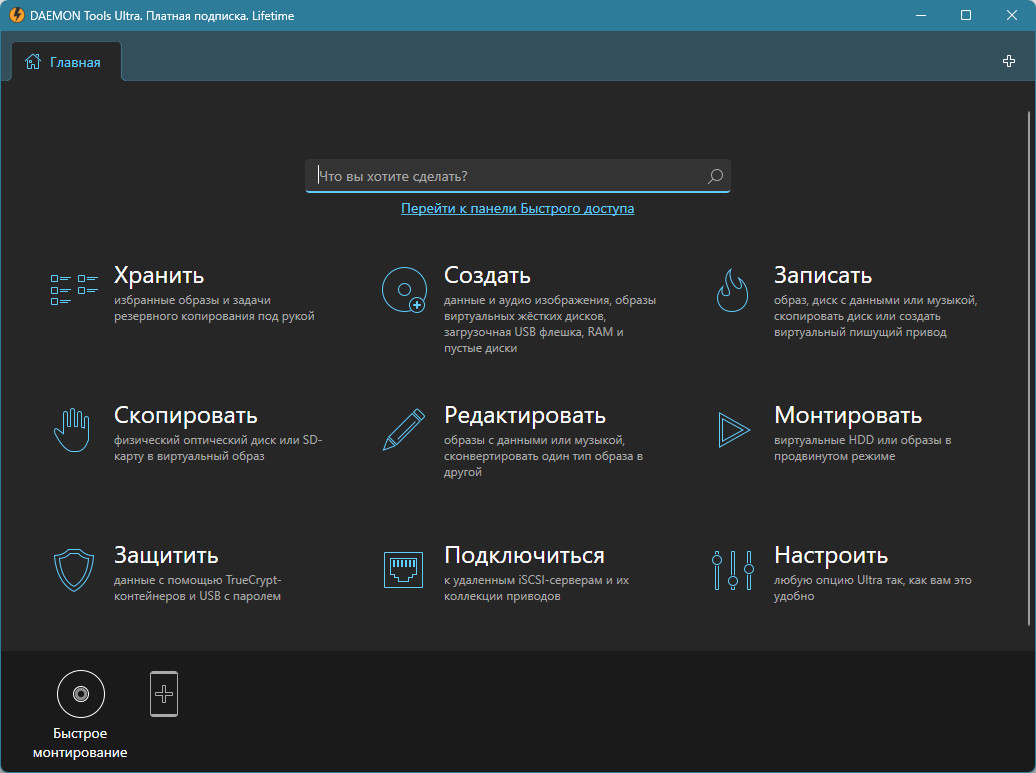Open the Создать section heading
The image size is (1036, 773).
pos(487,275)
